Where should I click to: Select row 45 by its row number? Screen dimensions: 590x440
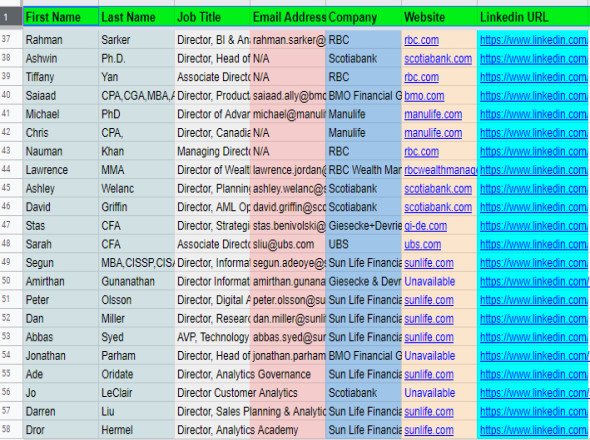(x=6, y=187)
